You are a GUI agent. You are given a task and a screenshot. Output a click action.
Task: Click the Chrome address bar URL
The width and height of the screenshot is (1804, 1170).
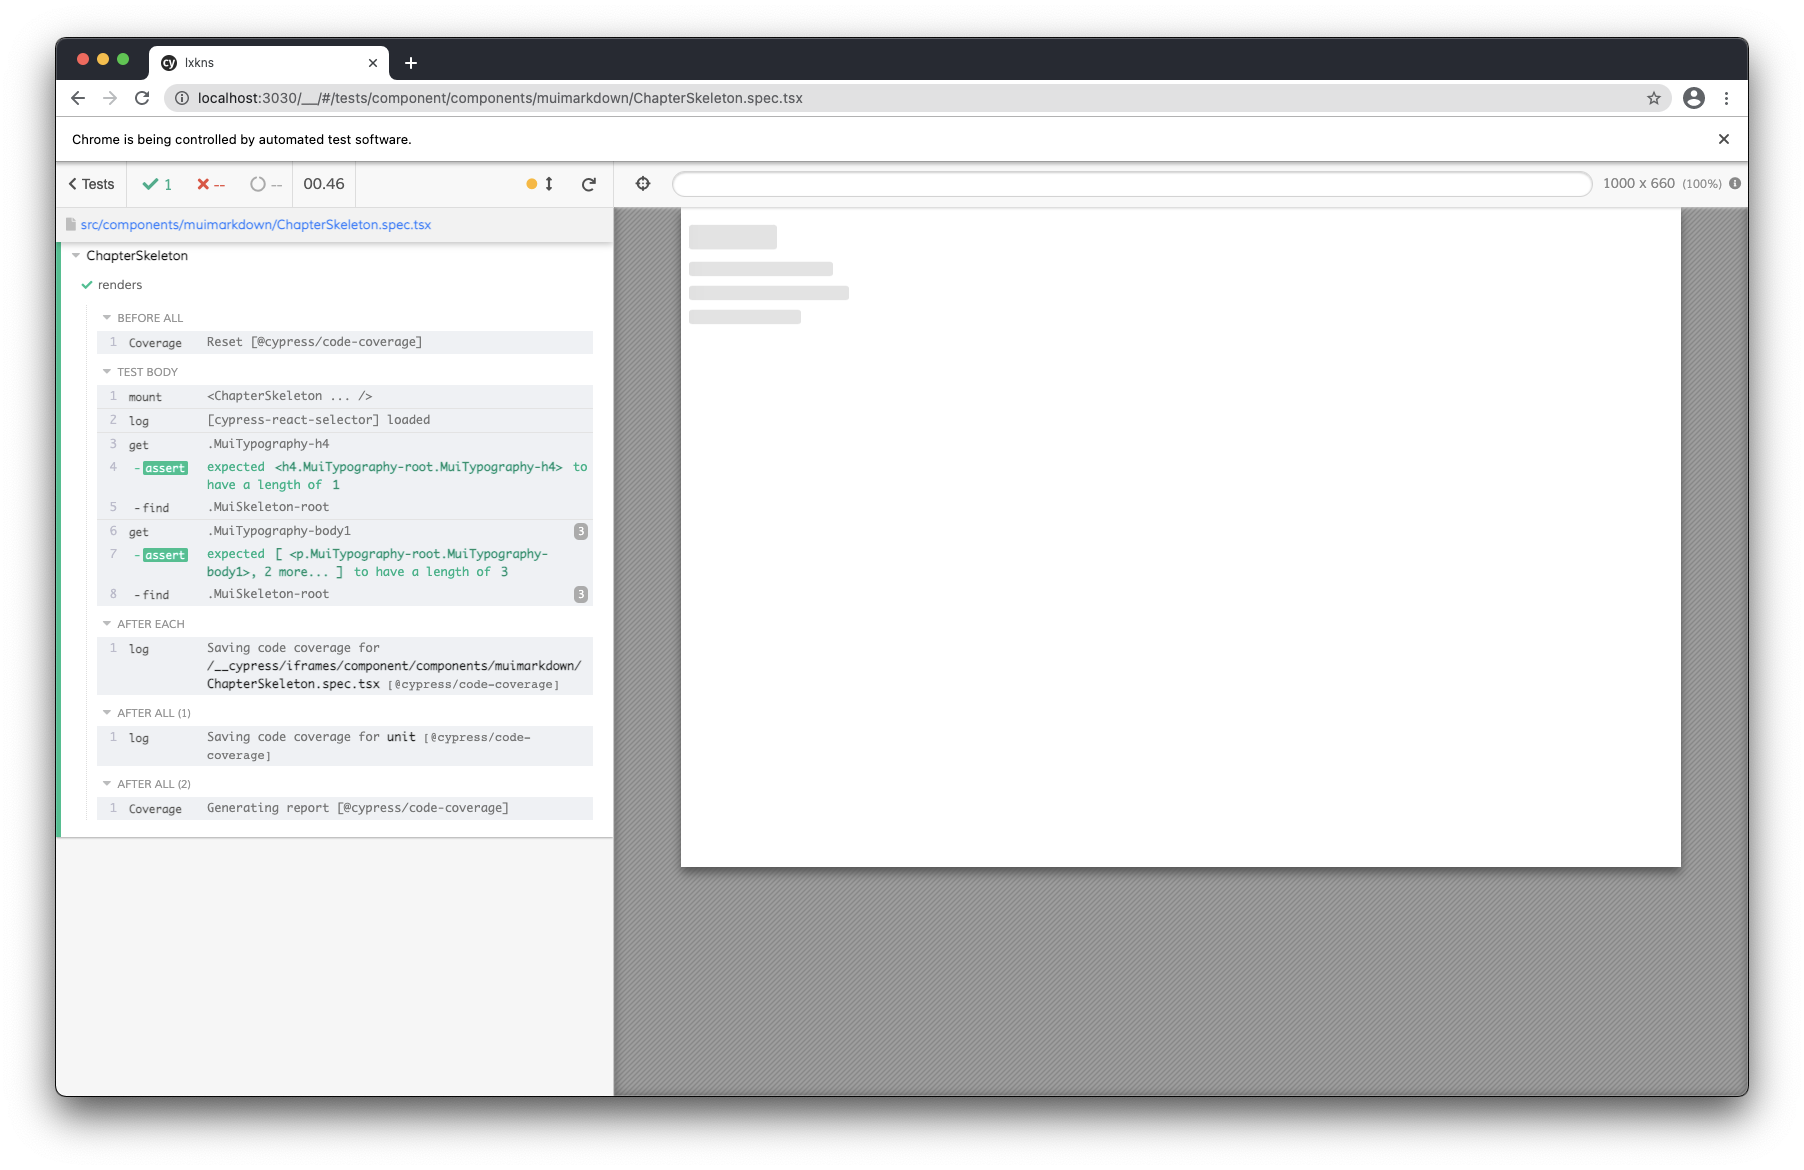pos(500,98)
